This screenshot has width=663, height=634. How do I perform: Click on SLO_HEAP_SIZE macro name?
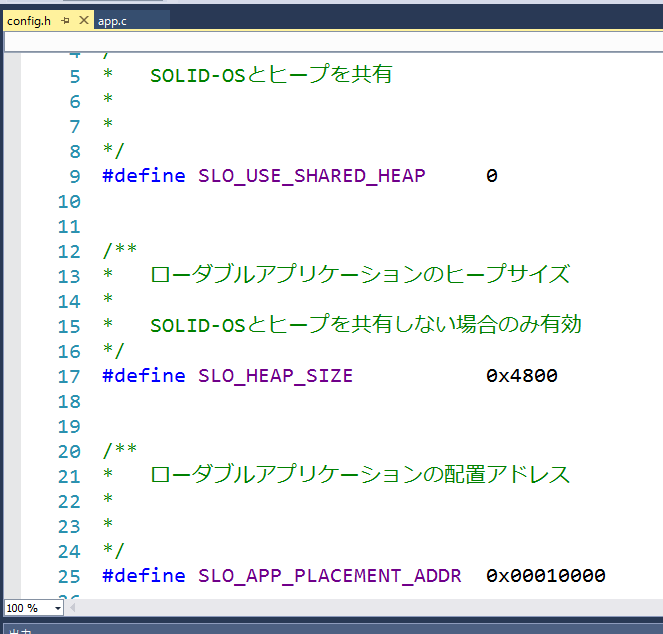tap(275, 376)
